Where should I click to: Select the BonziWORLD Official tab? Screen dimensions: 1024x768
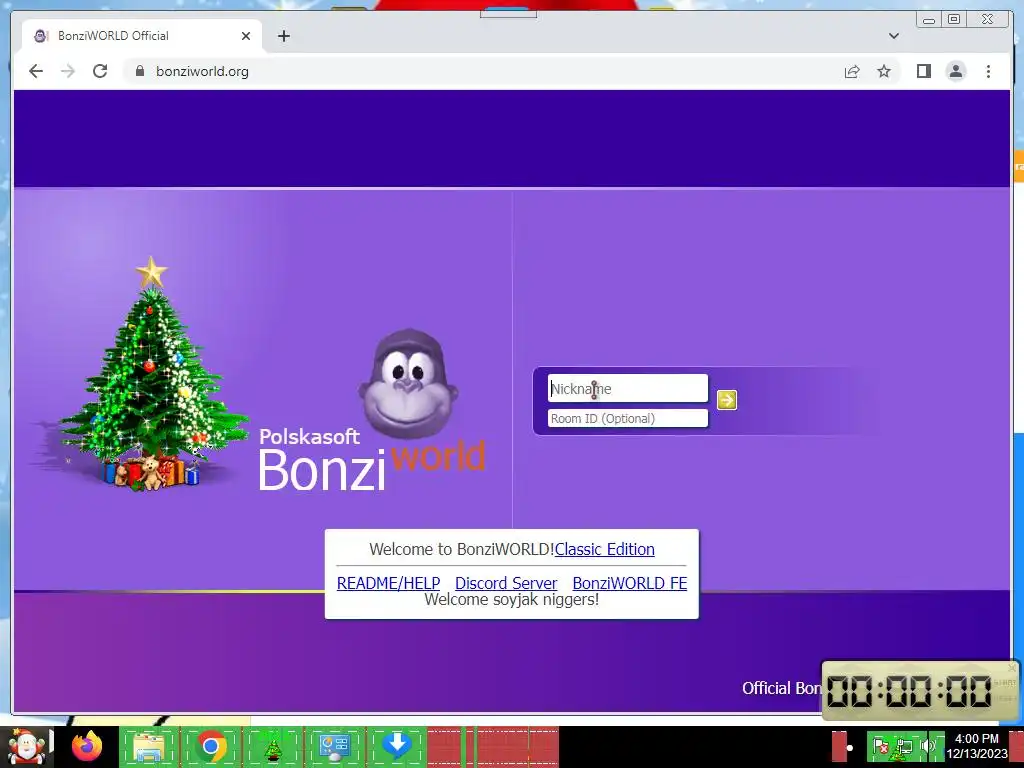141,36
